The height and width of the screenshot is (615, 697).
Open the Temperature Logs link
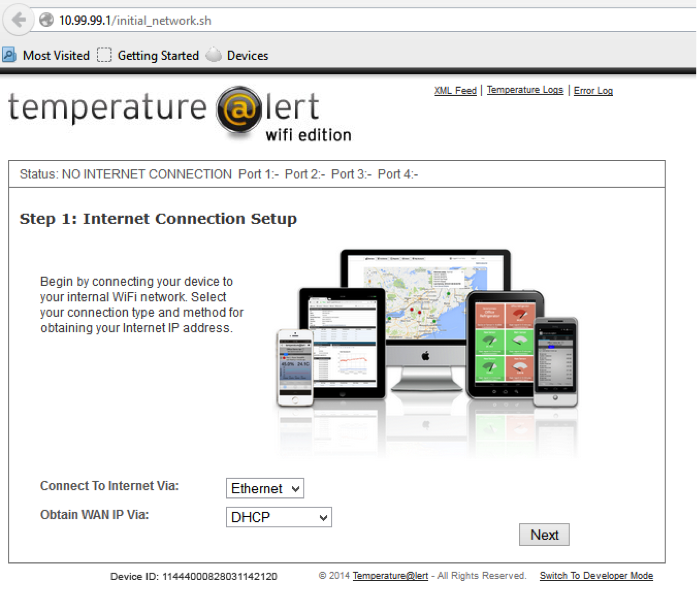(x=525, y=90)
